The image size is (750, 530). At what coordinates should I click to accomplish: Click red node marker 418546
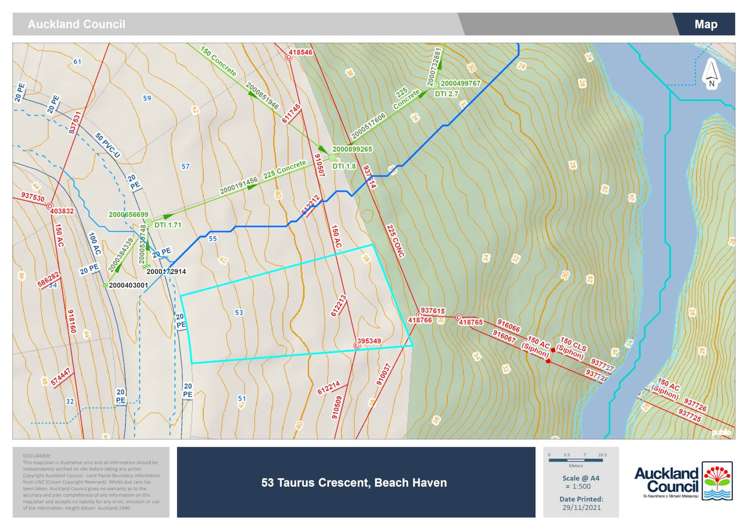tap(288, 56)
